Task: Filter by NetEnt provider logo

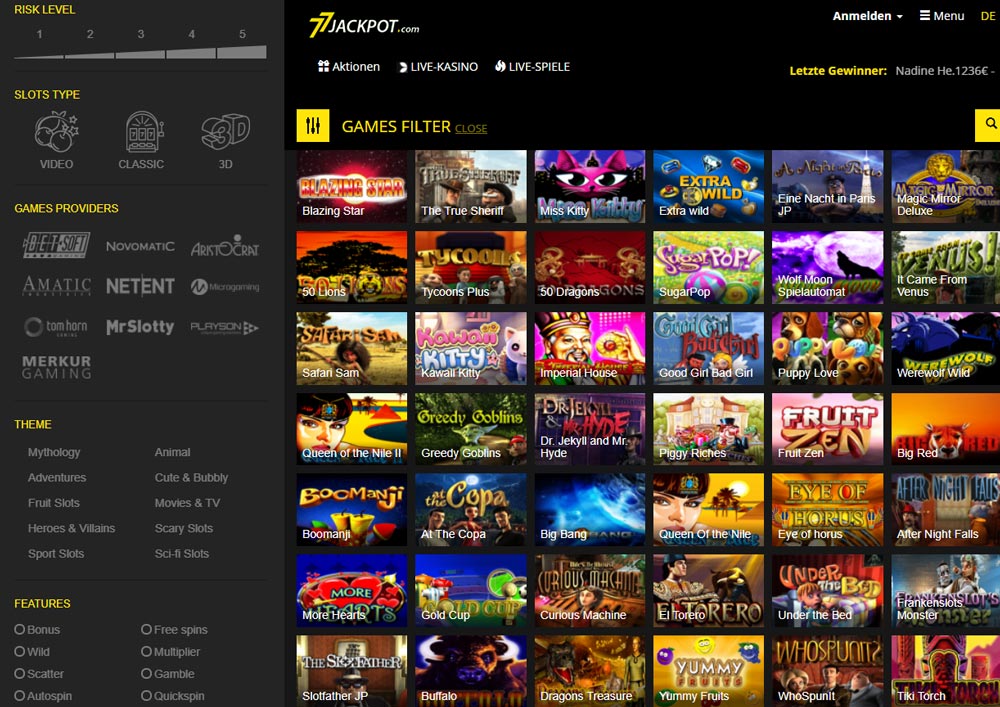Action: pyautogui.click(x=140, y=287)
